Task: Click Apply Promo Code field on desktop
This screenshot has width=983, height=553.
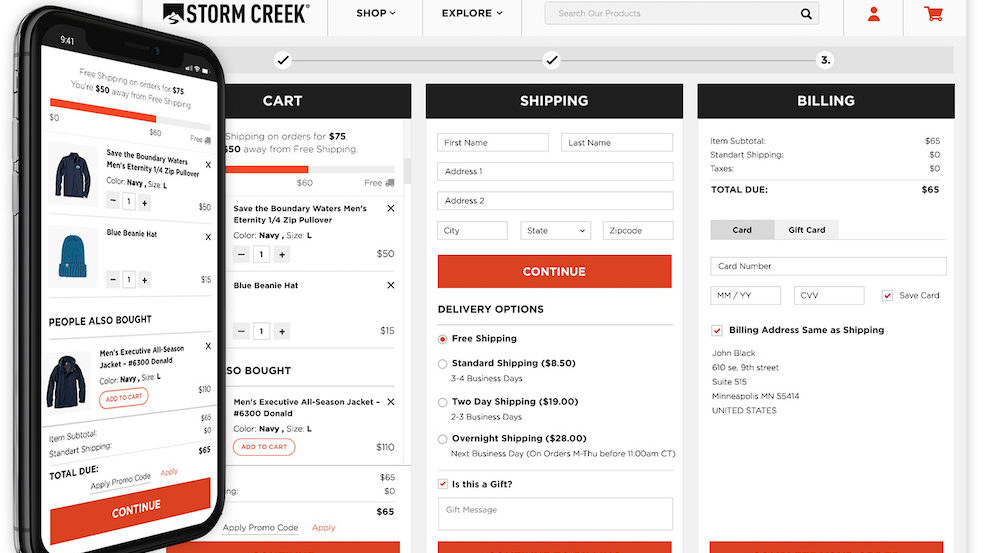Action: (x=260, y=528)
